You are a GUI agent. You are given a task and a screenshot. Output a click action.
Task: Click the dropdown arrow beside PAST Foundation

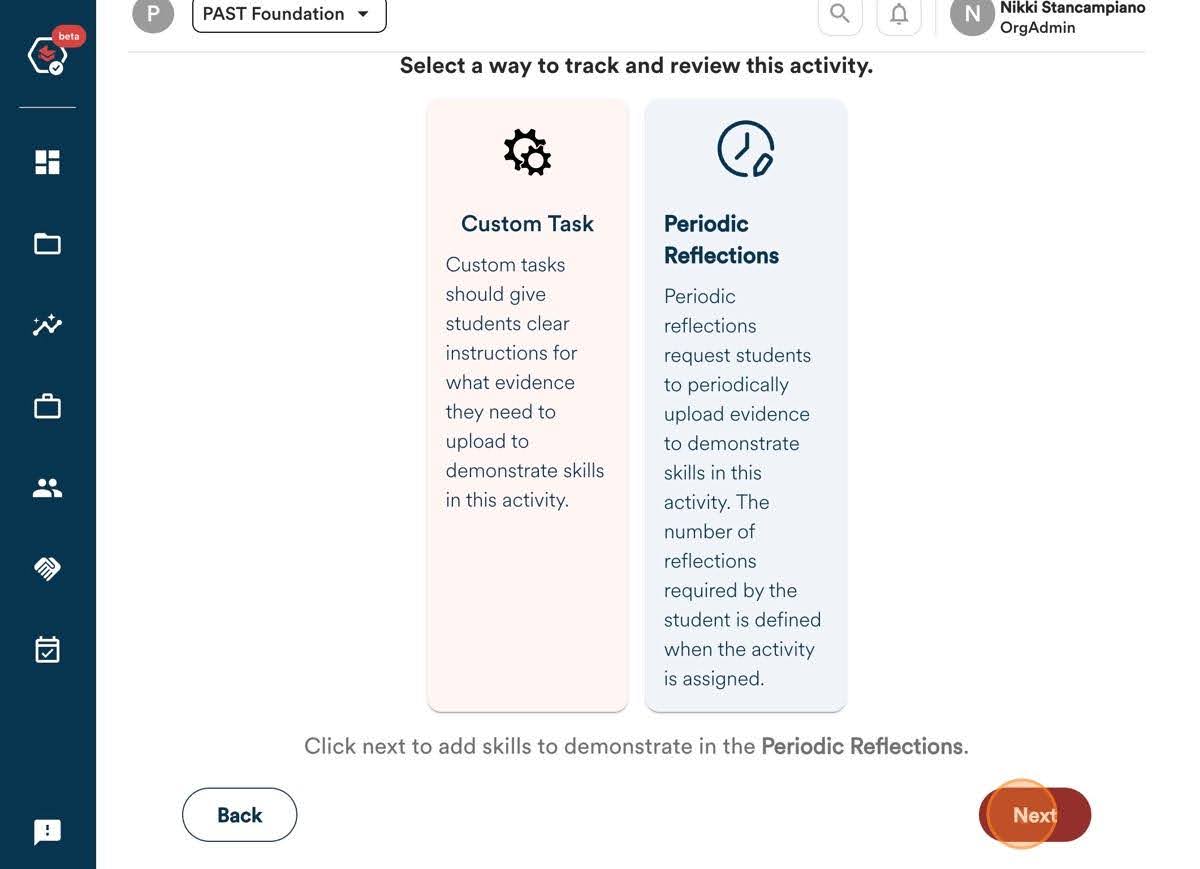pyautogui.click(x=363, y=14)
